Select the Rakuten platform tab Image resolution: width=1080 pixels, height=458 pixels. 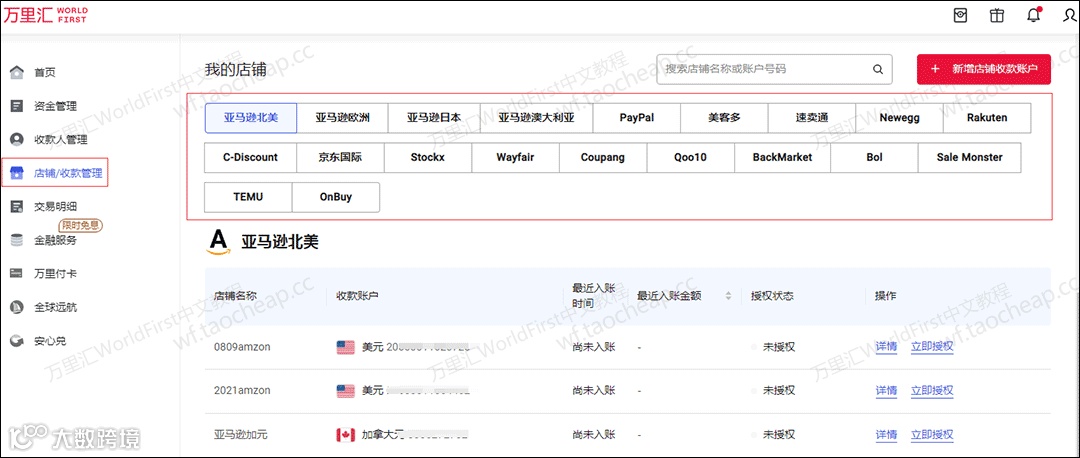(x=987, y=118)
